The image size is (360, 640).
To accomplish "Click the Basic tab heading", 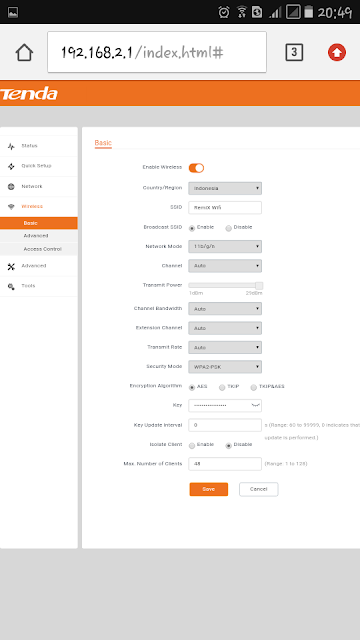I will (103, 143).
